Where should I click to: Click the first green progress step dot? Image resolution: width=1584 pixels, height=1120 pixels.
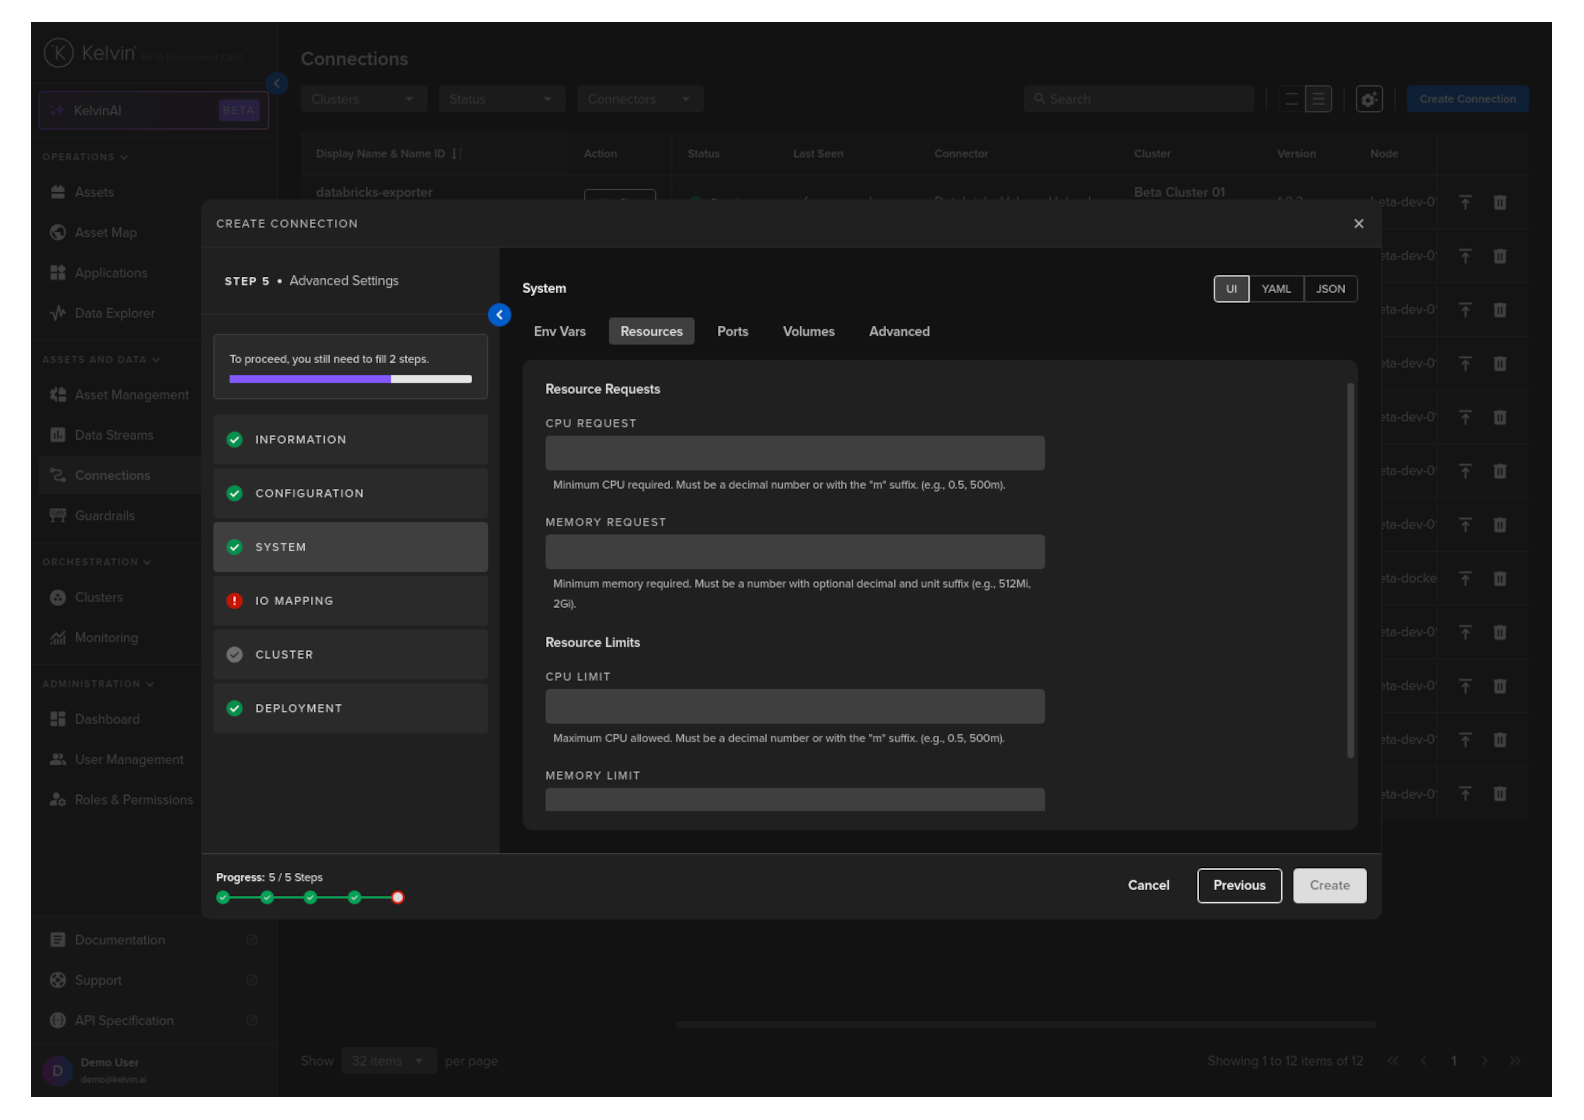[x=223, y=897]
